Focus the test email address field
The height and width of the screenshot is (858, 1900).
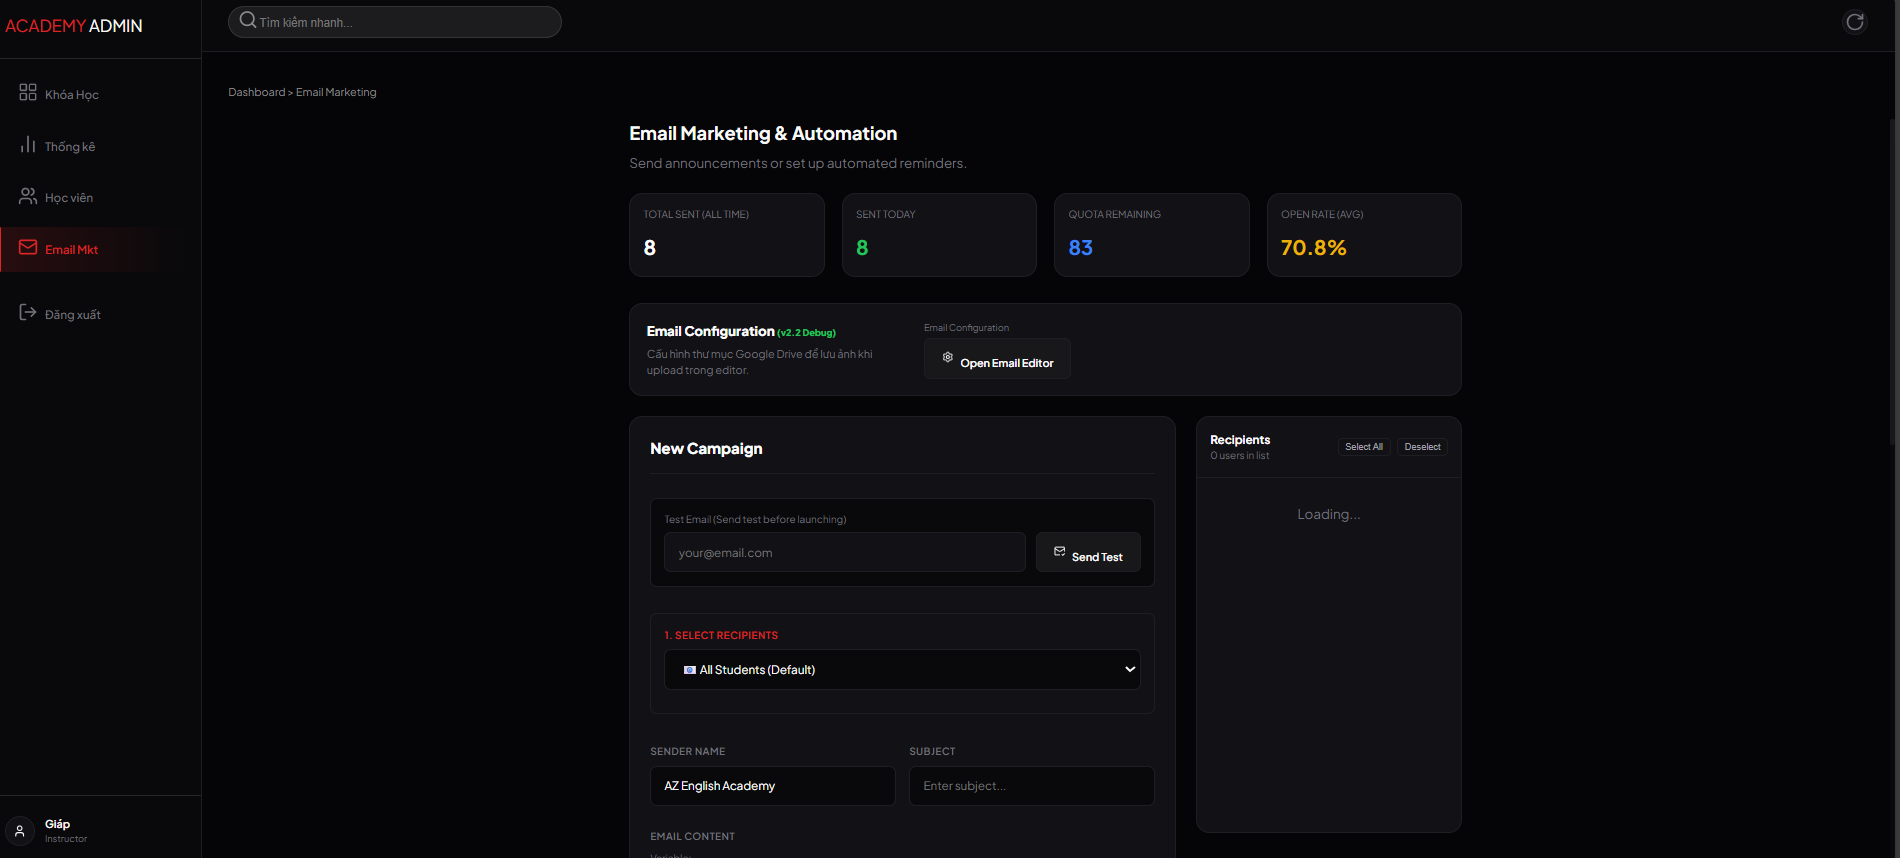pos(844,553)
